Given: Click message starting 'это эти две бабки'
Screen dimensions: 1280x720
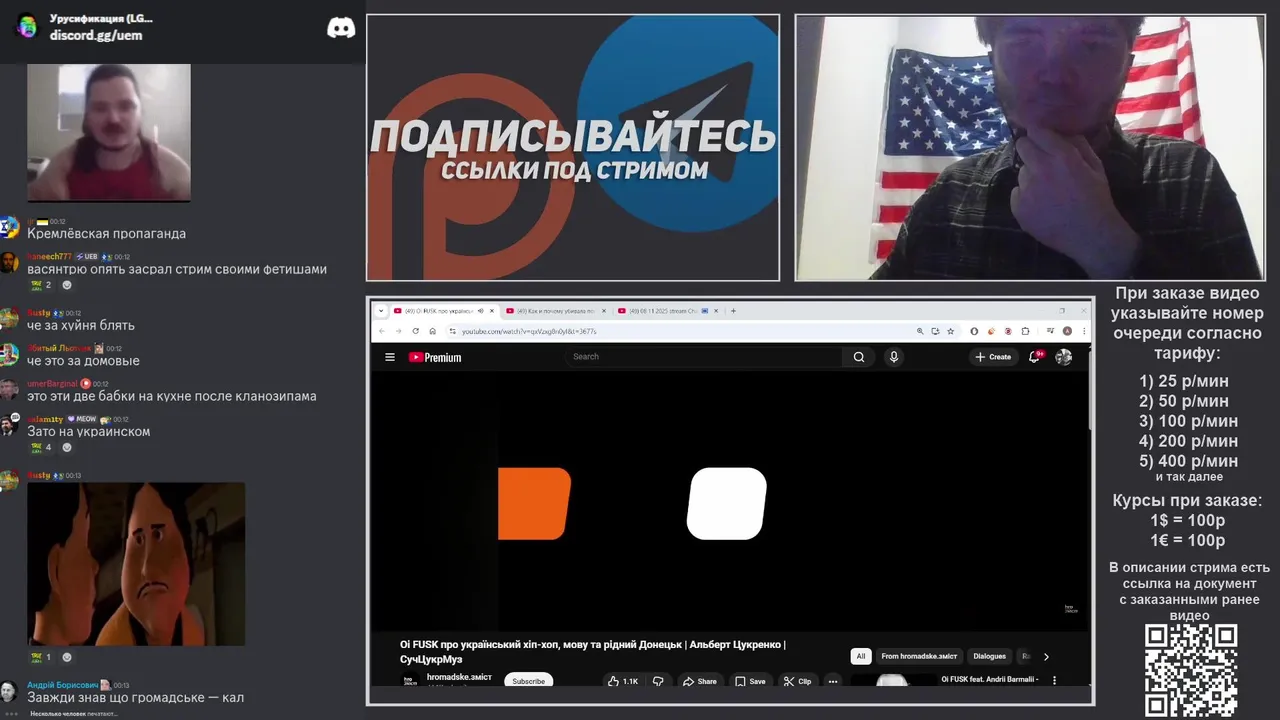Looking at the screenshot, I should point(172,396).
